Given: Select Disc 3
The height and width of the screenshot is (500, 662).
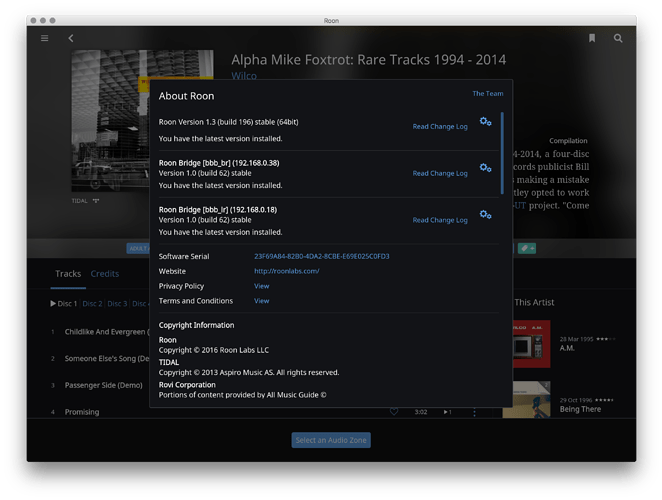Looking at the screenshot, I should tap(117, 304).
